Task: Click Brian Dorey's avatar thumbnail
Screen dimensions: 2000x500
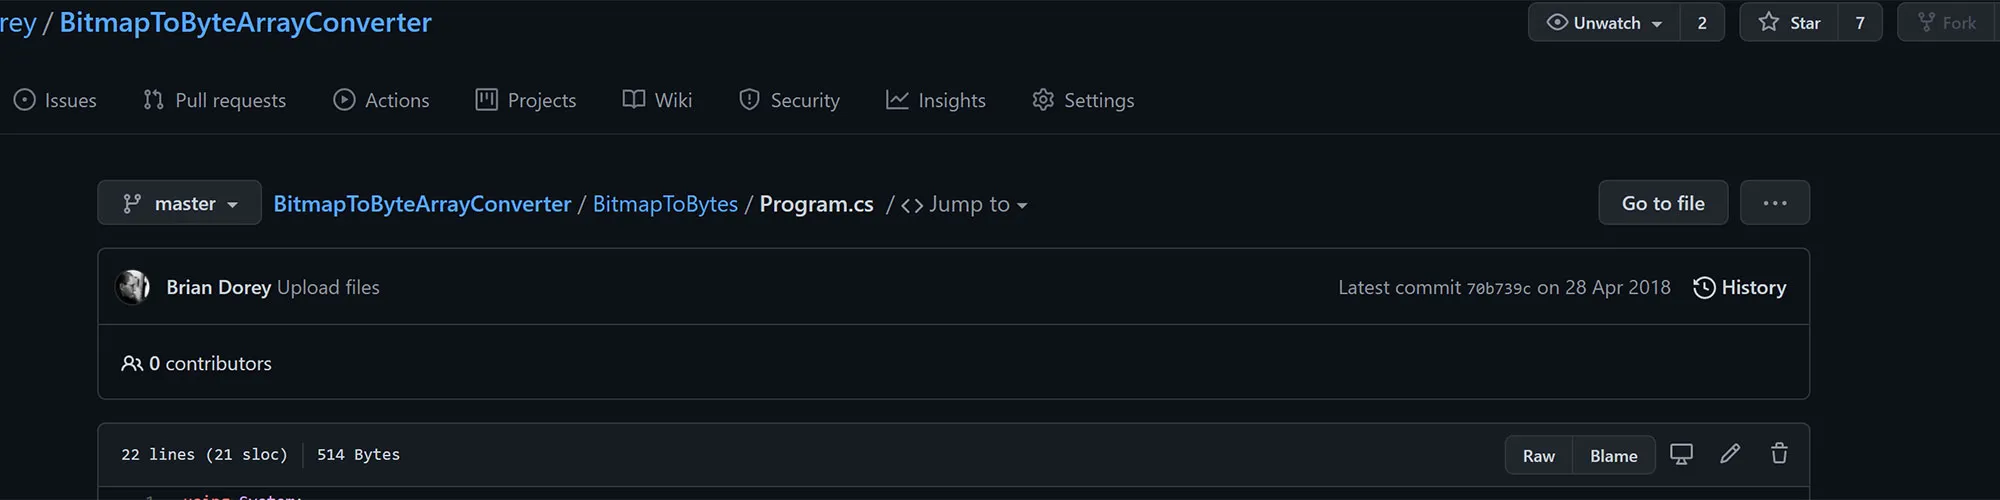Action: [133, 287]
